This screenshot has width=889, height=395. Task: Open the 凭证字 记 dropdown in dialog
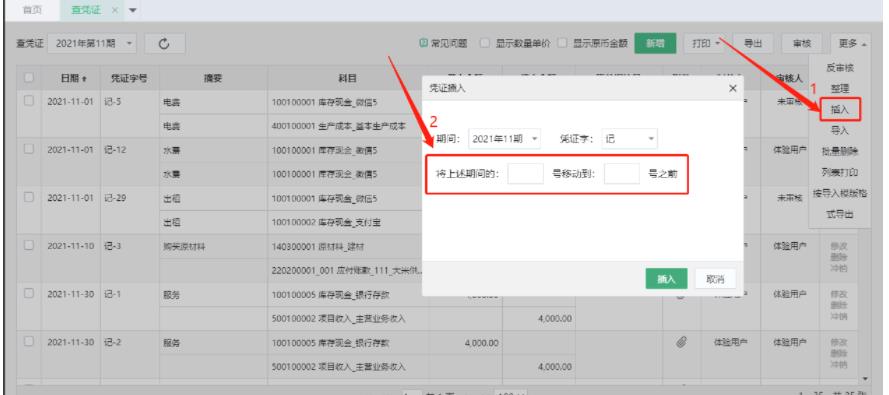point(629,138)
